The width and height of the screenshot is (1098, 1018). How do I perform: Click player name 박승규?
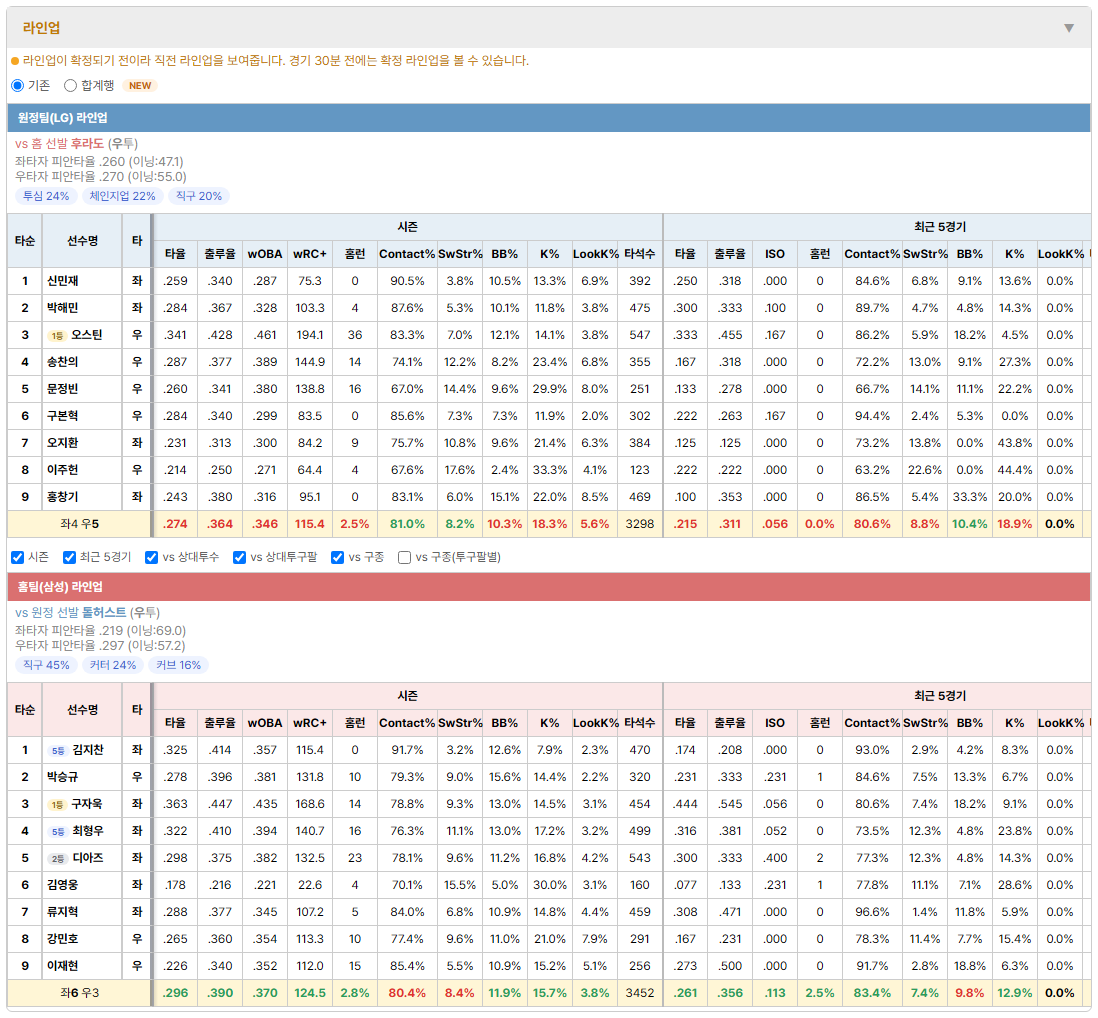[x=62, y=777]
